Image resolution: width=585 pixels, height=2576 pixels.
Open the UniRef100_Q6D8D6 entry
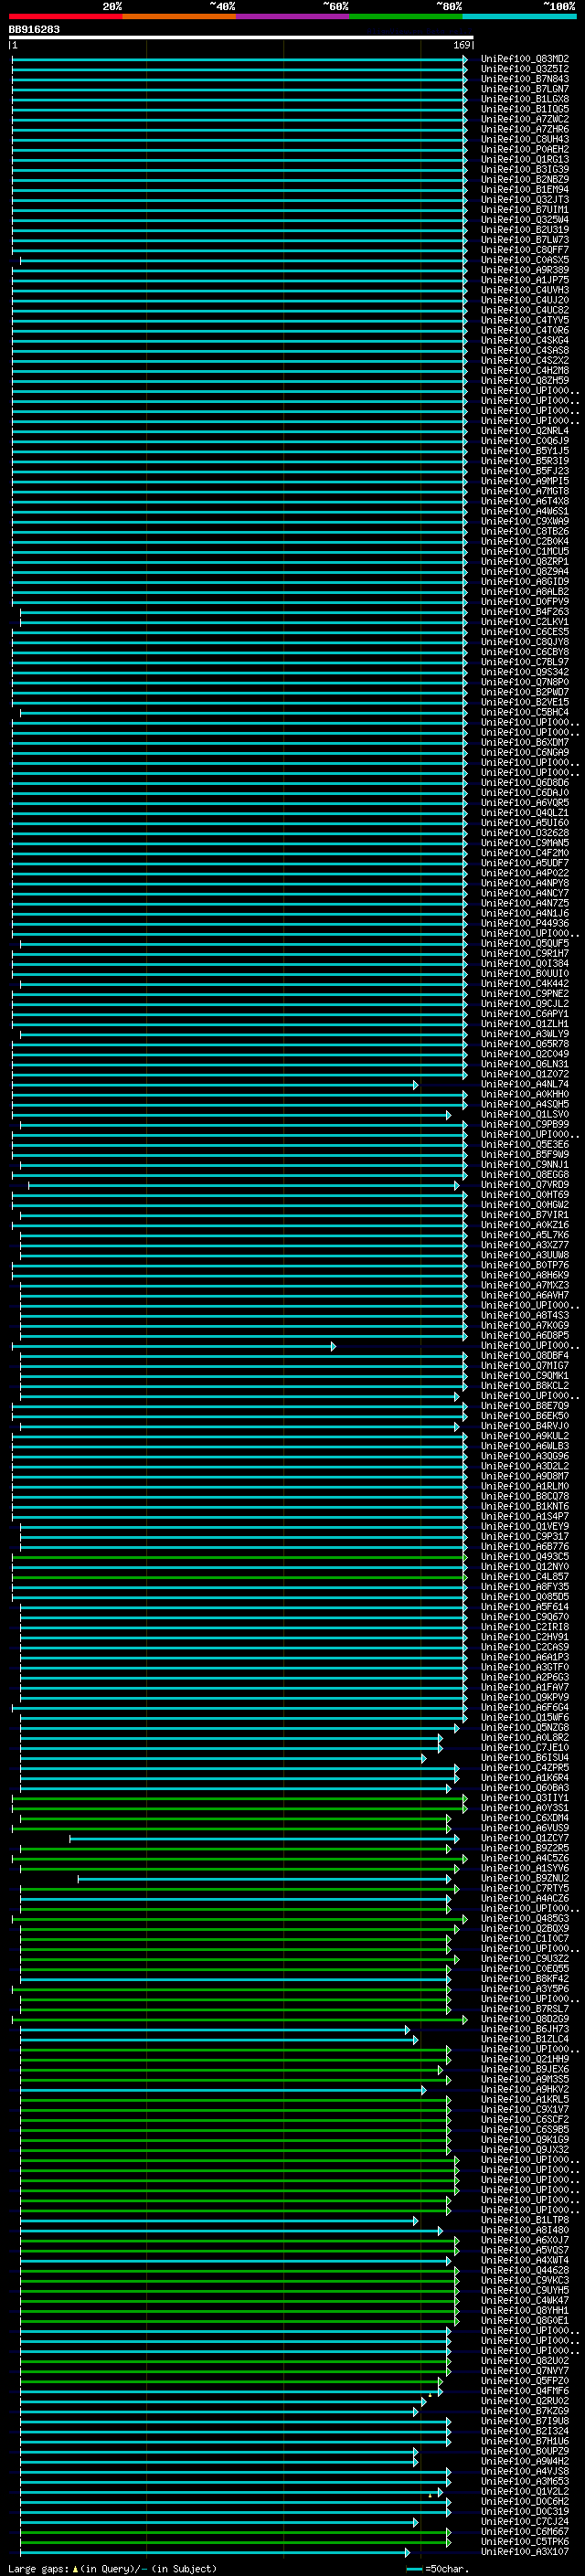525,783
